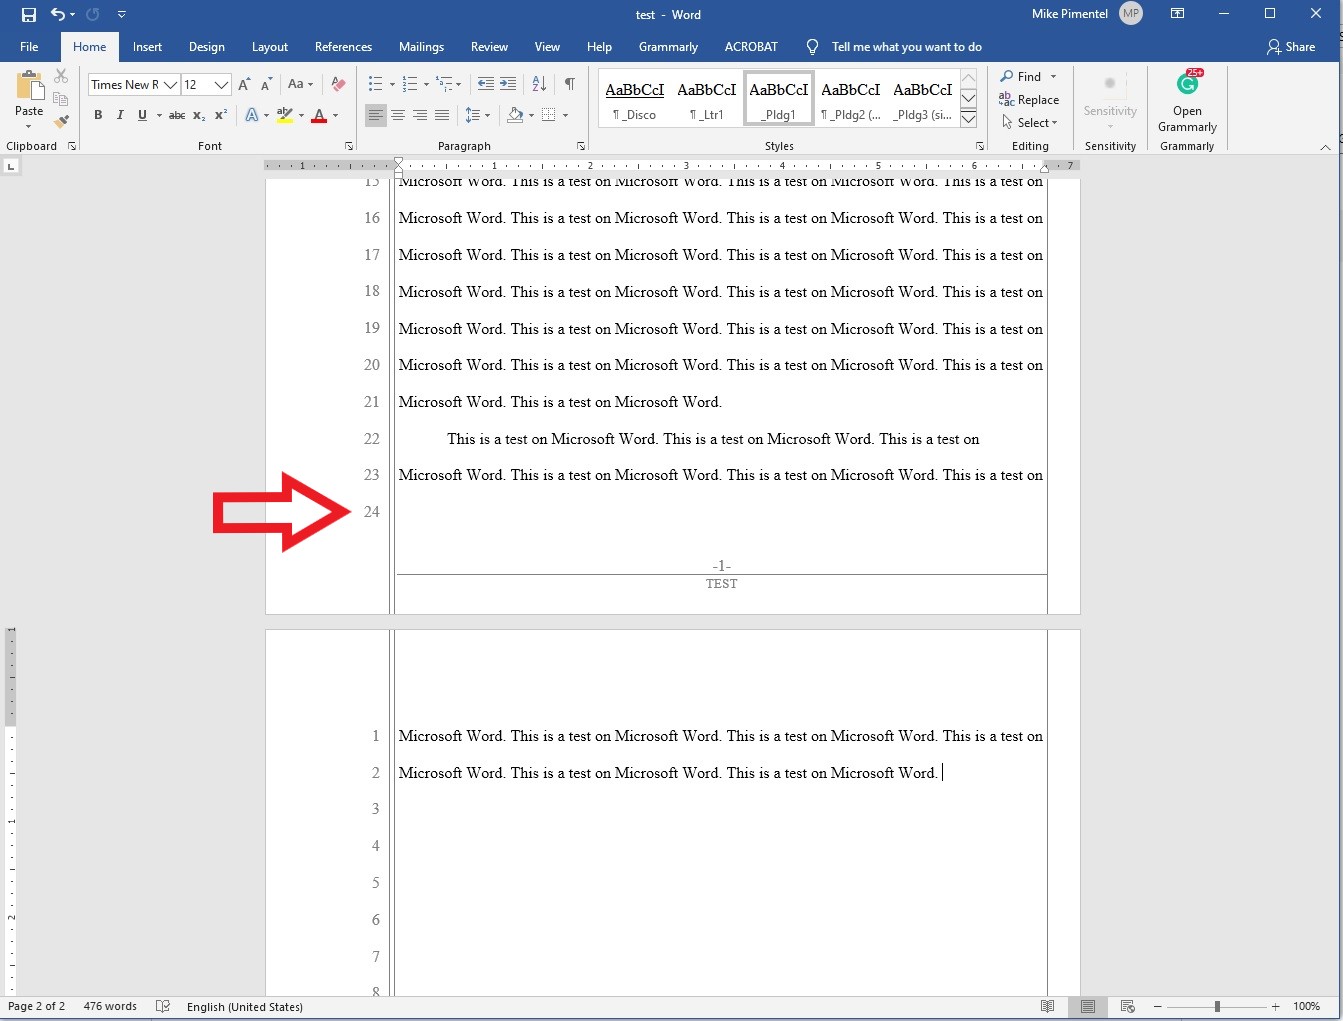Click the Paste clipboard icon
This screenshot has height=1021, width=1343.
point(29,85)
